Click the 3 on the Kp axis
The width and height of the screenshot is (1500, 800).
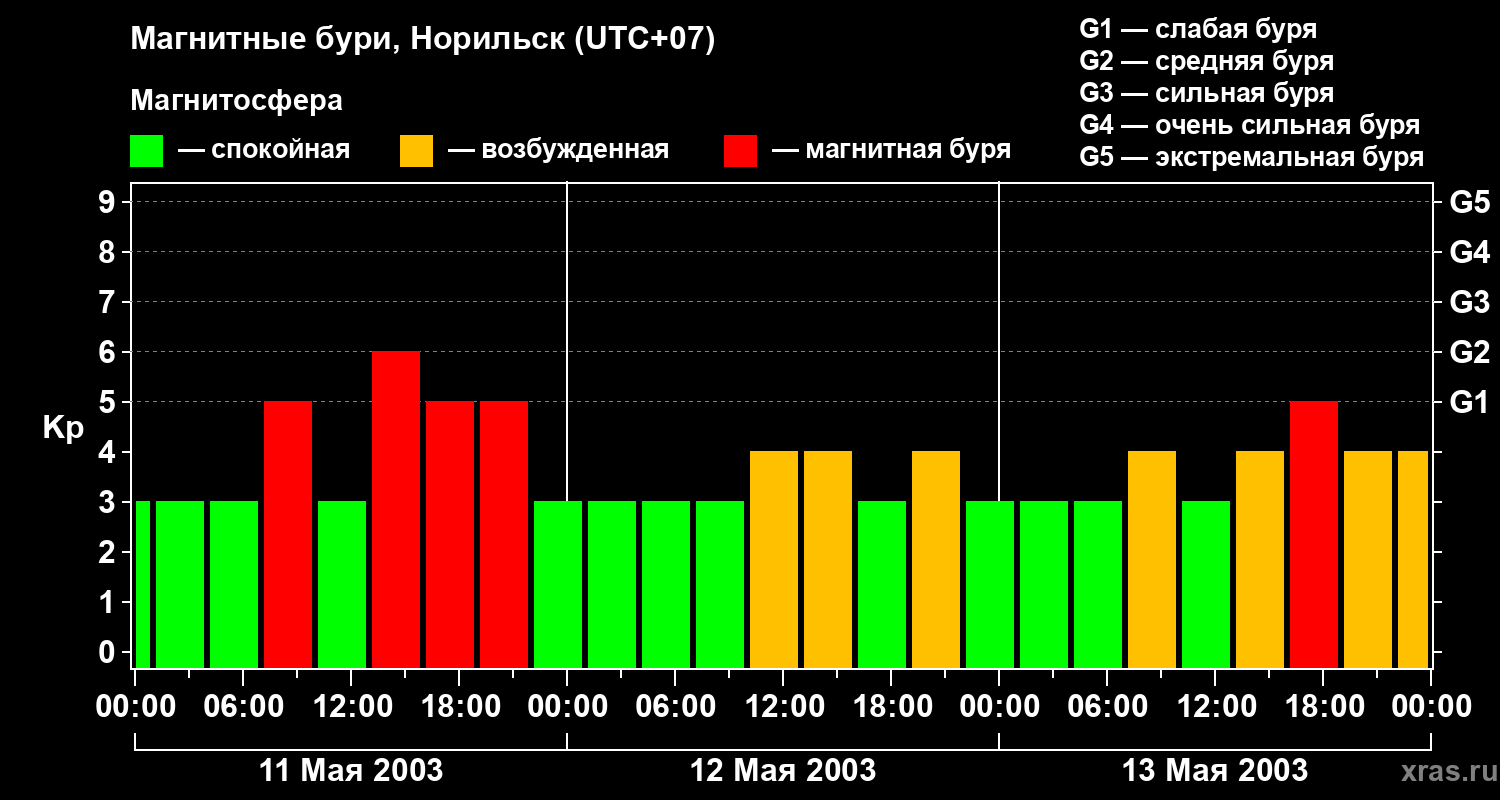pos(108,503)
